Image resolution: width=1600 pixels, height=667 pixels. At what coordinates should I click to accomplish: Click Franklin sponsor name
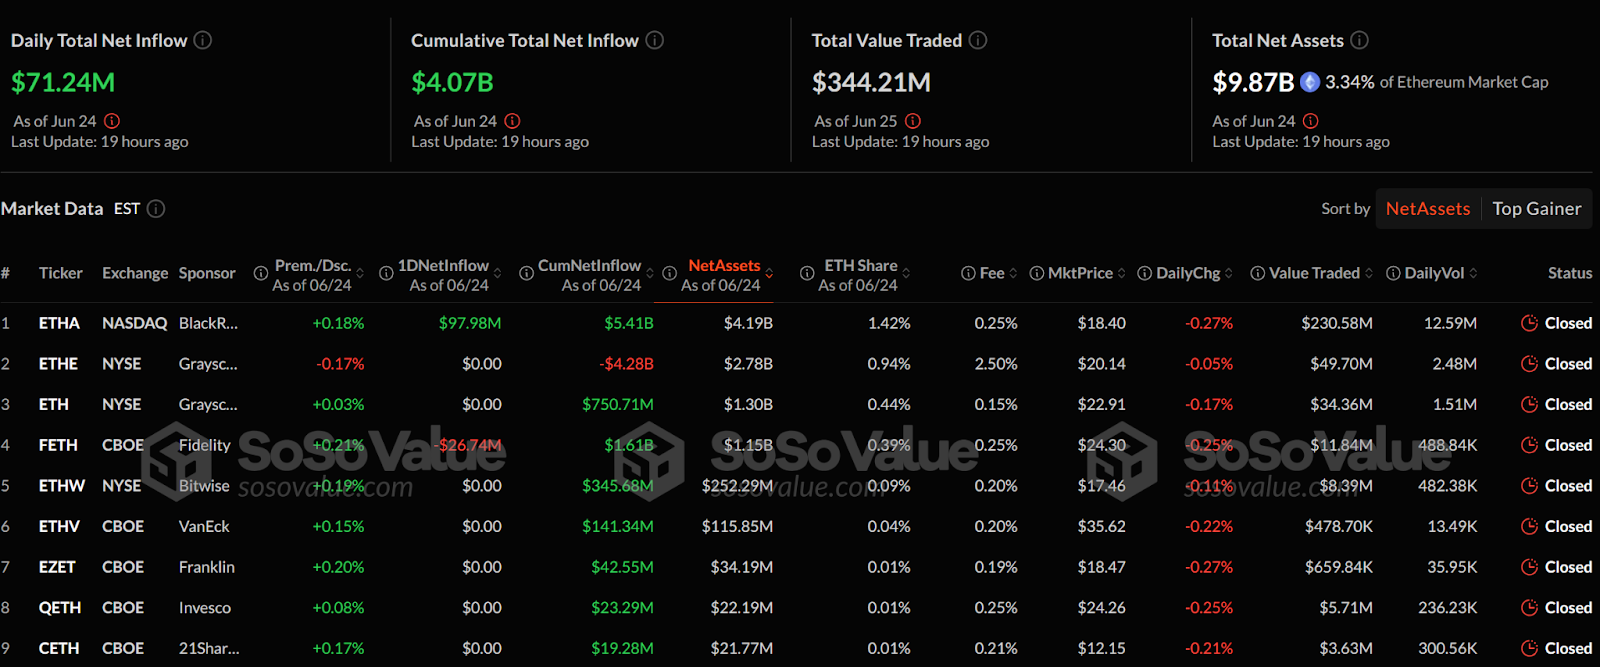[207, 567]
